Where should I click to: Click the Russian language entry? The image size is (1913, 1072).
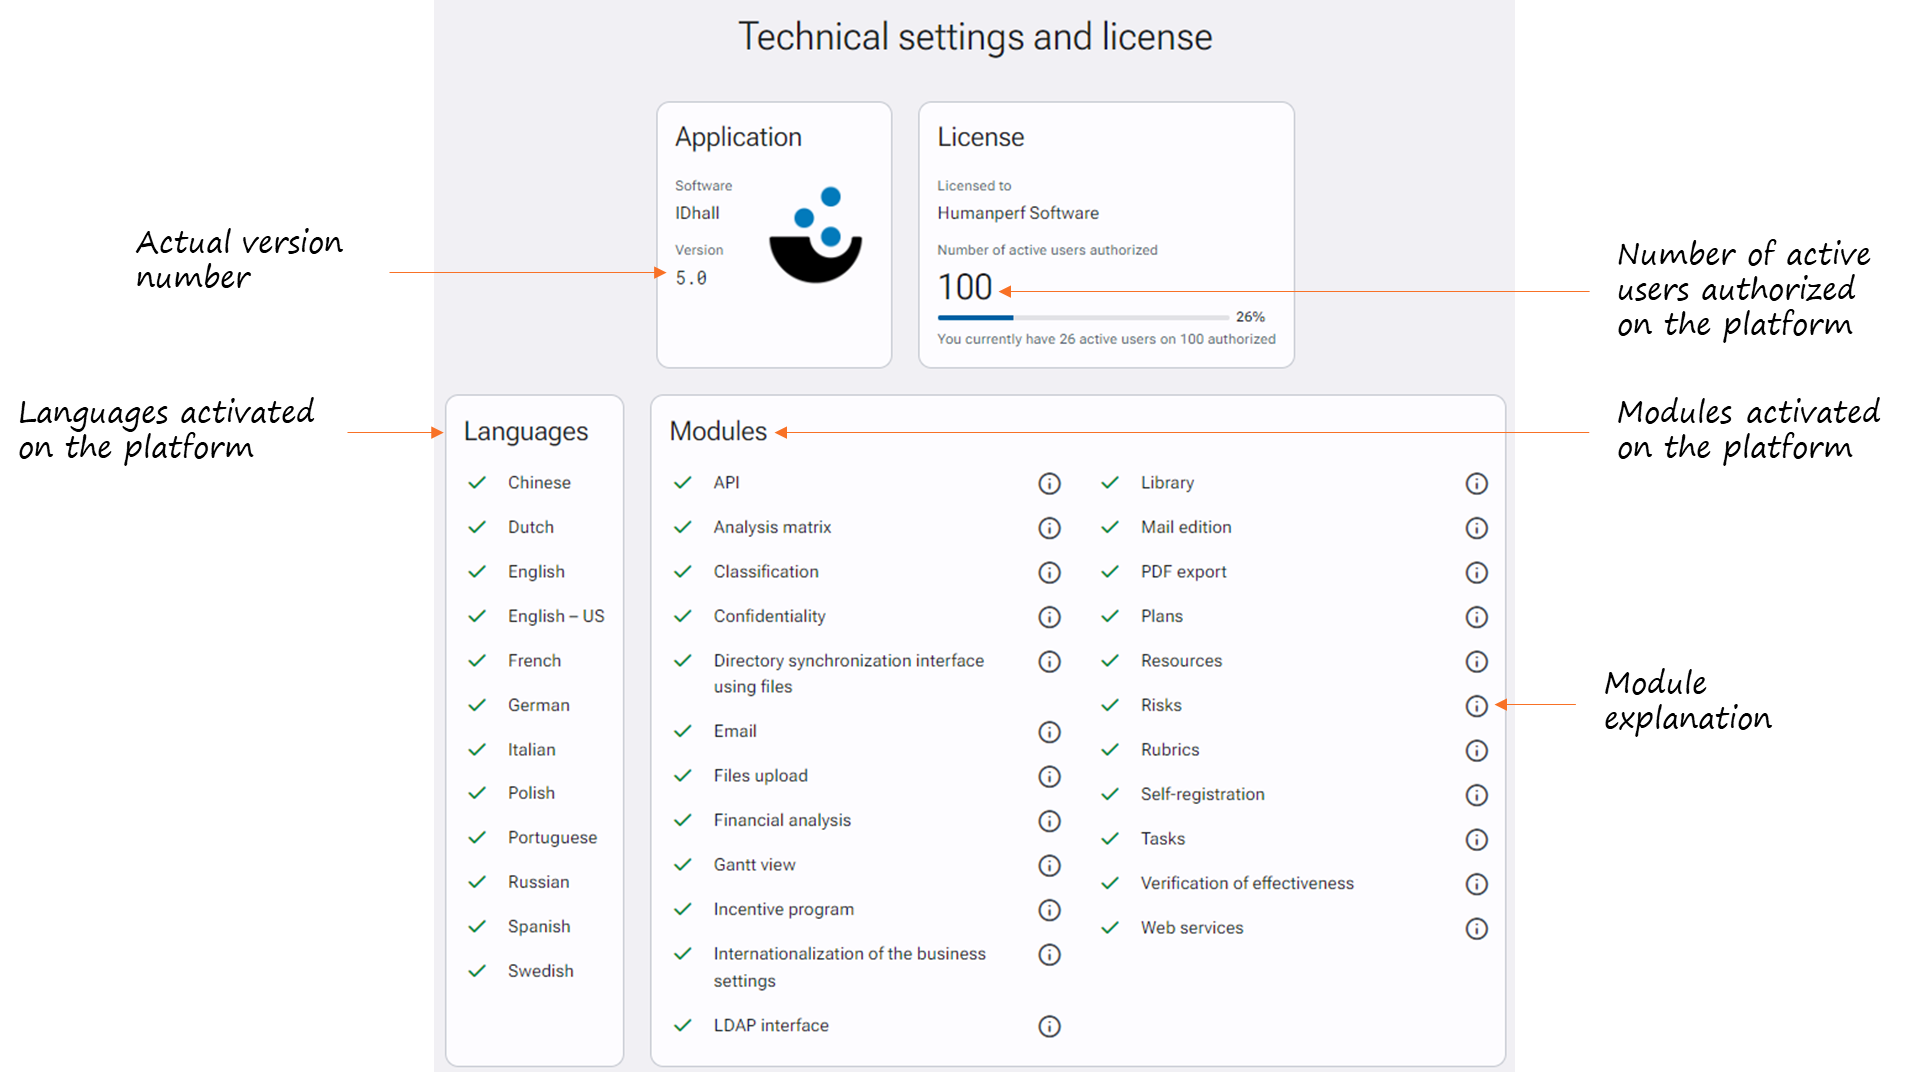coord(538,882)
